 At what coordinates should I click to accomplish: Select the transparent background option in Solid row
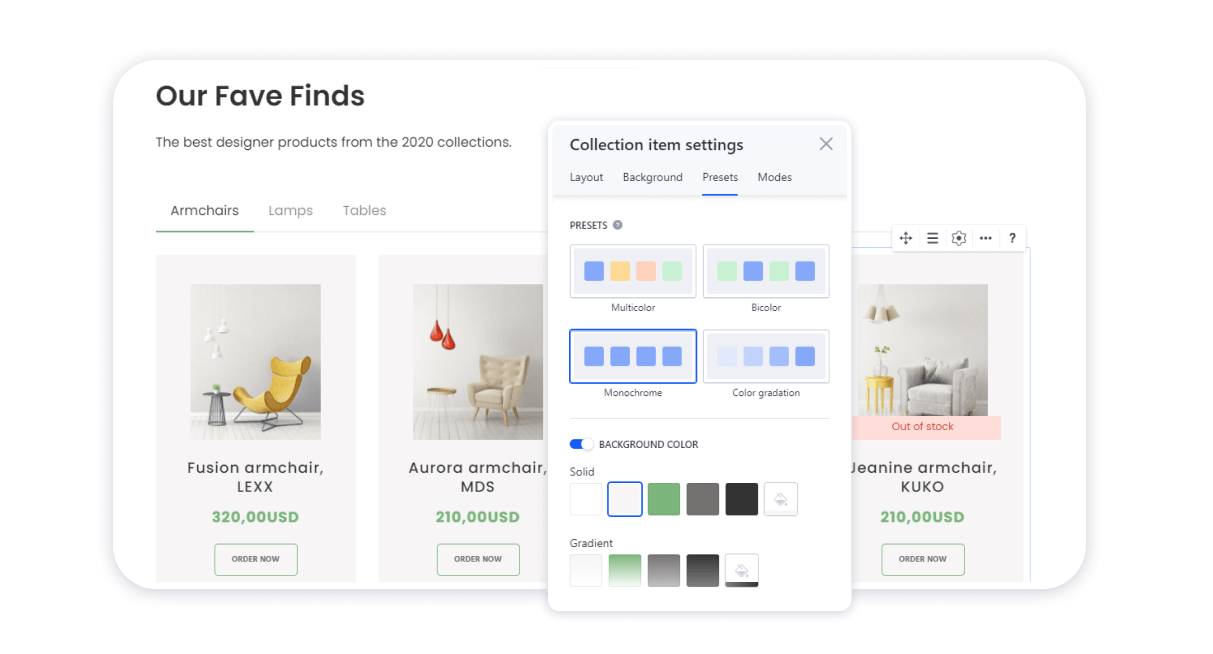pyautogui.click(x=781, y=498)
